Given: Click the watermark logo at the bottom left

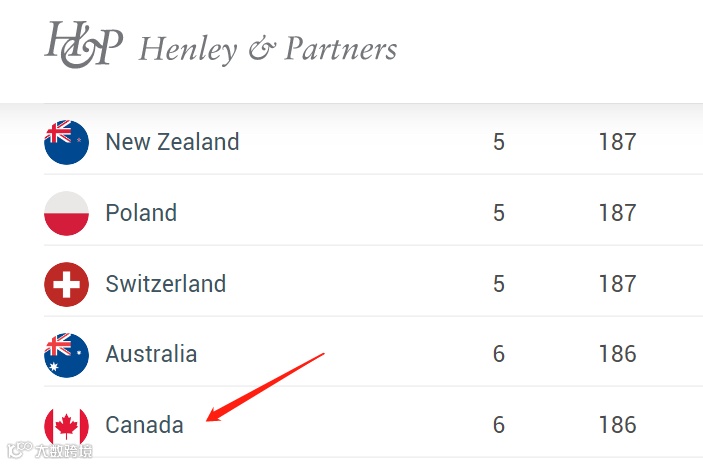Looking at the screenshot, I should pyautogui.click(x=50, y=450).
